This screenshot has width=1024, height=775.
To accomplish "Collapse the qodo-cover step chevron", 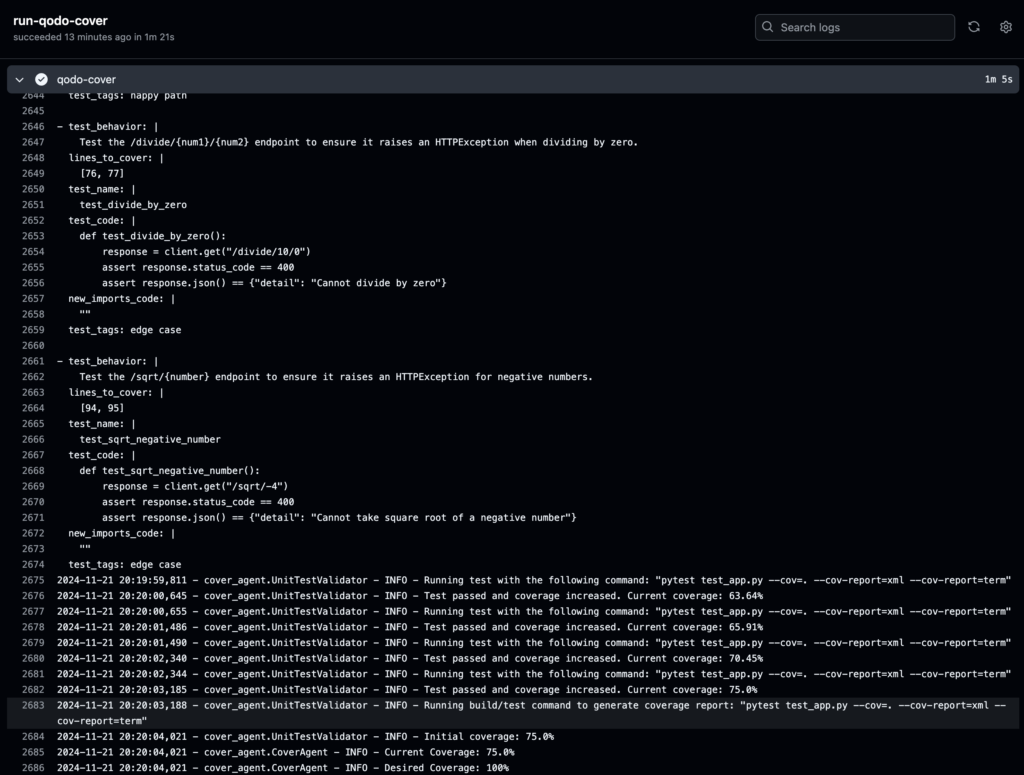I will [x=20, y=79].
